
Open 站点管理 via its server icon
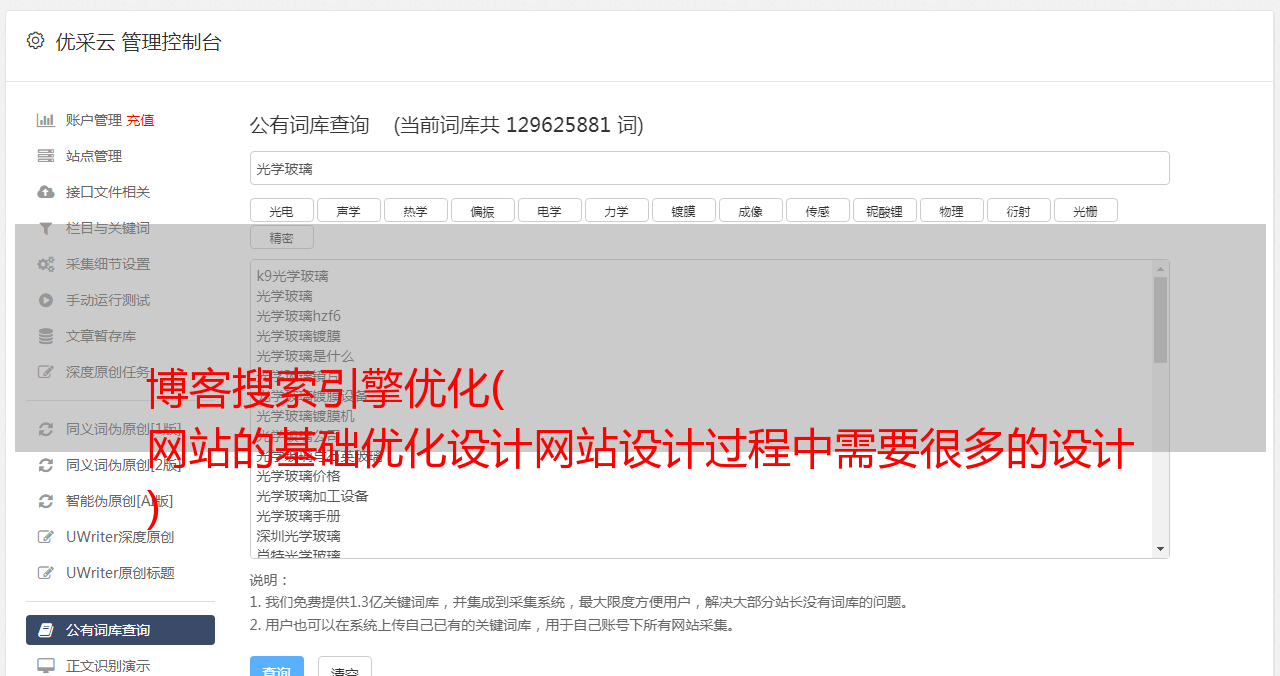point(46,156)
